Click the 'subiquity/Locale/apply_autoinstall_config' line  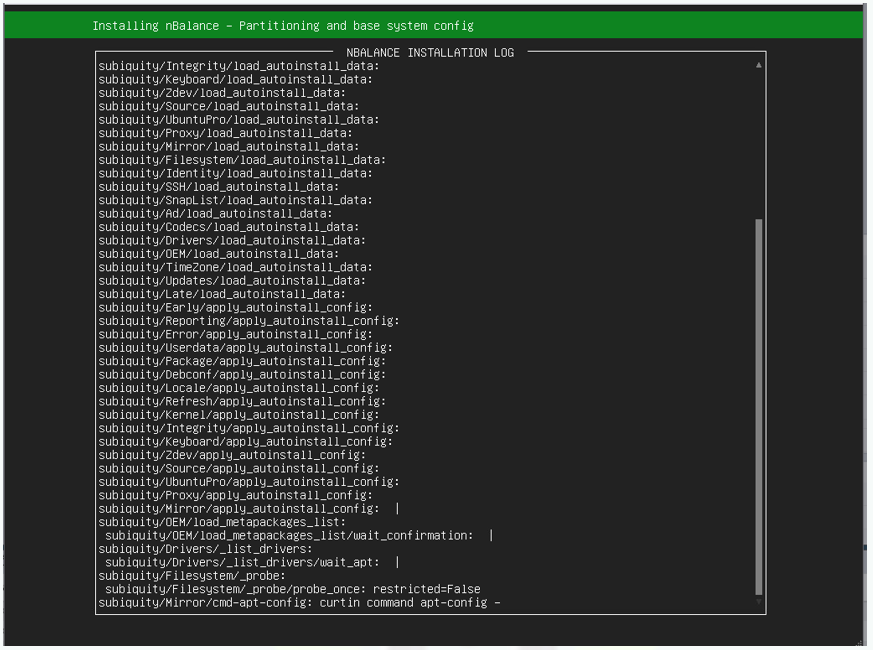click(238, 388)
